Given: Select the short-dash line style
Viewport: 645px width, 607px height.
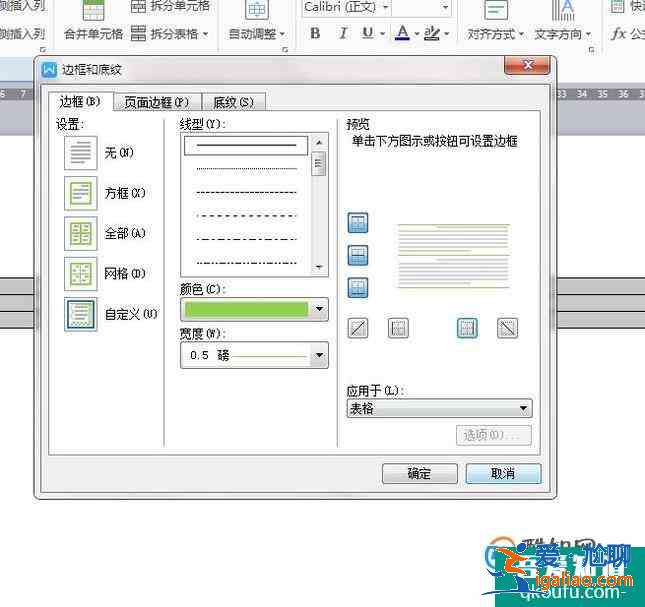Looking at the screenshot, I should [x=246, y=192].
